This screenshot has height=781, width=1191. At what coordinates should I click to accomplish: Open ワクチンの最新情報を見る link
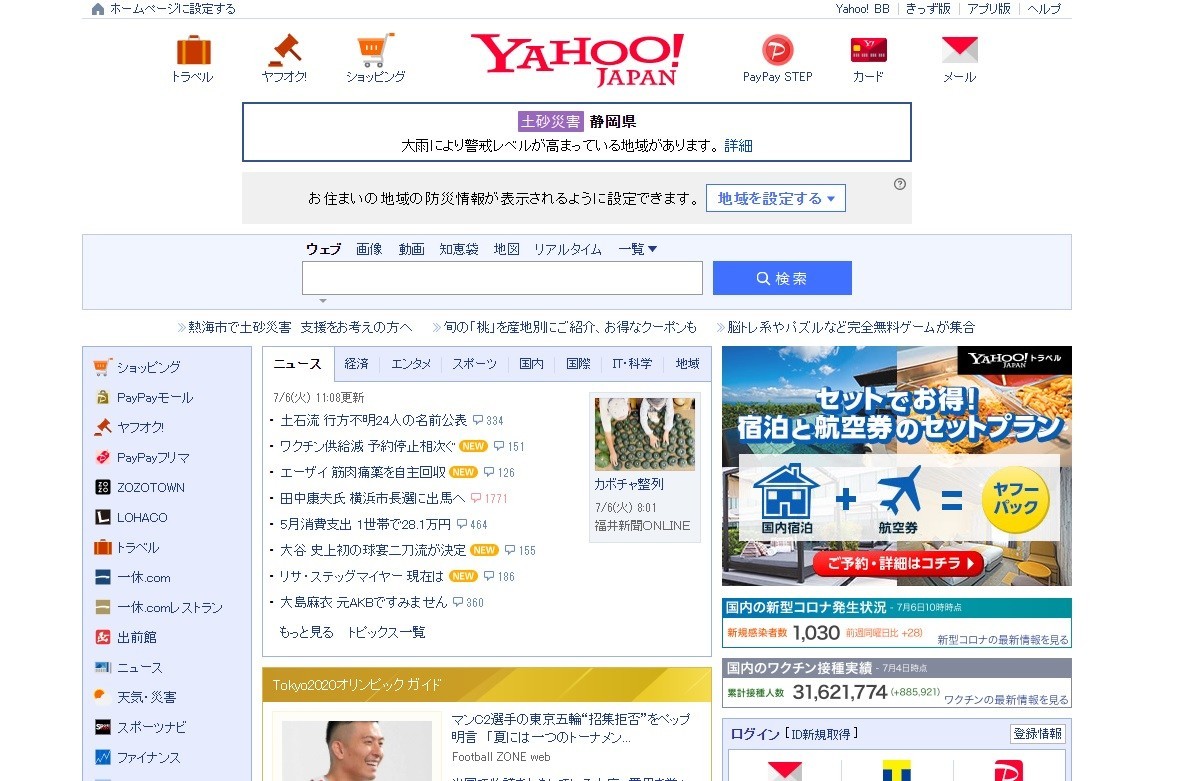(1006, 700)
